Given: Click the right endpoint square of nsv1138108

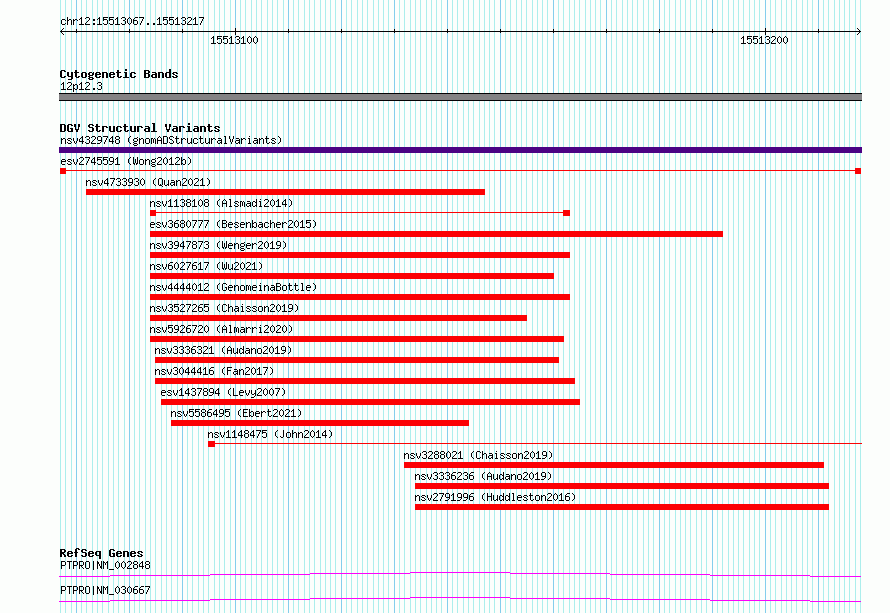Looking at the screenshot, I should tap(566, 213).
